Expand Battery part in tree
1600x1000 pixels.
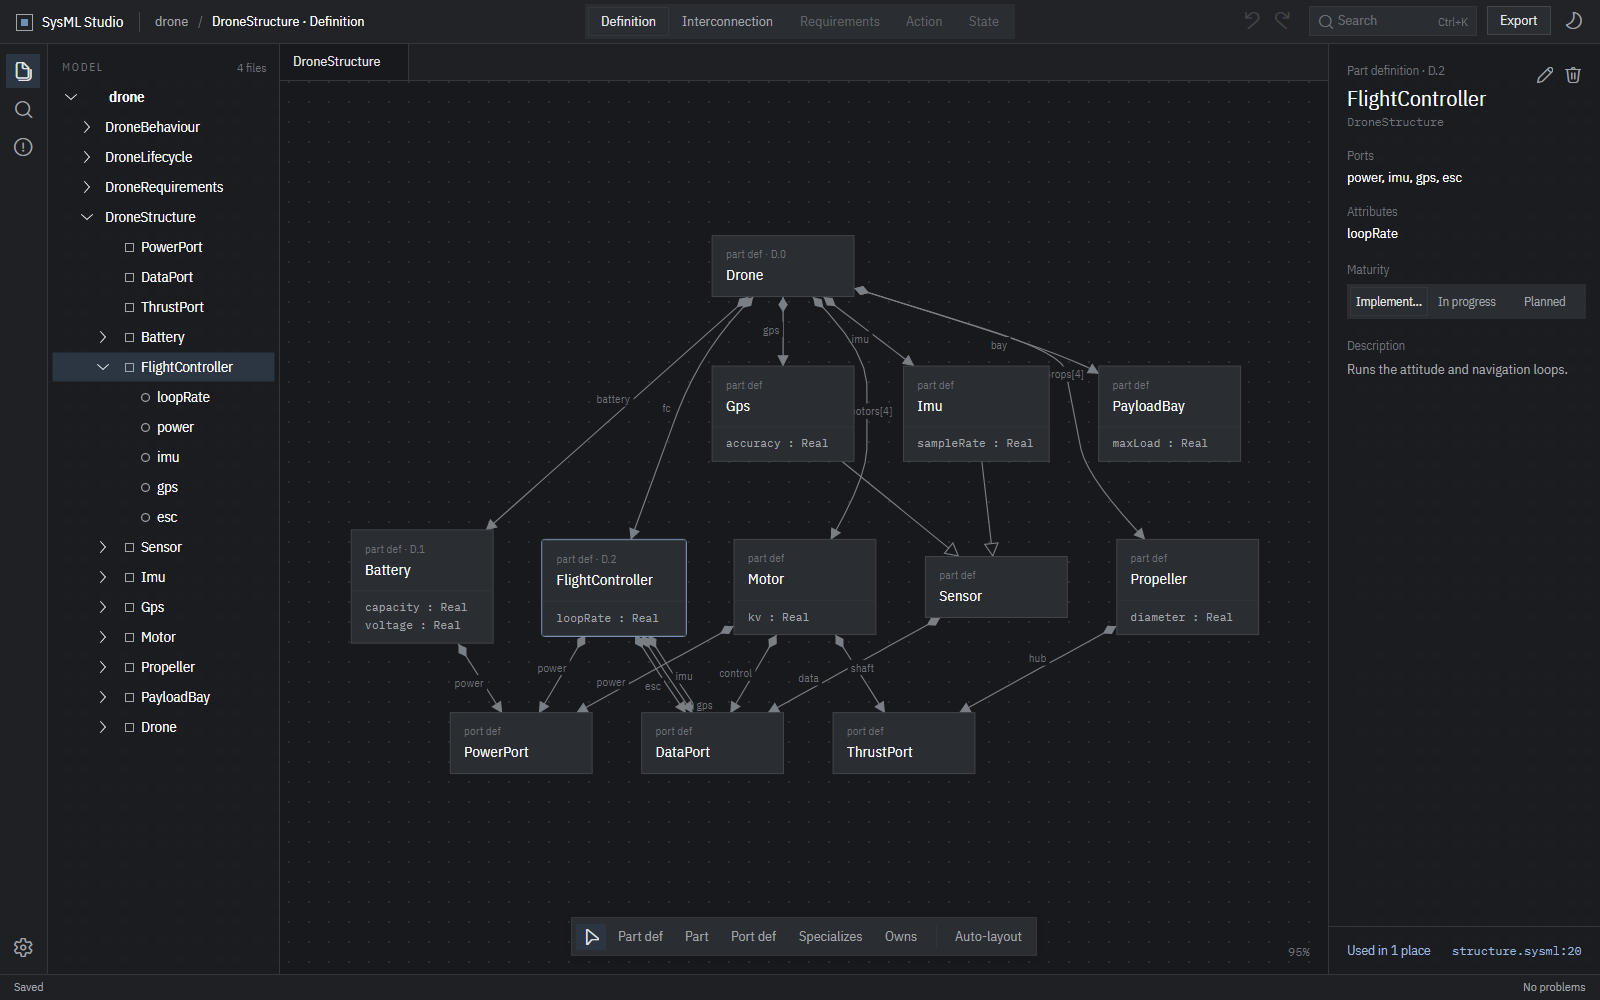click(103, 337)
